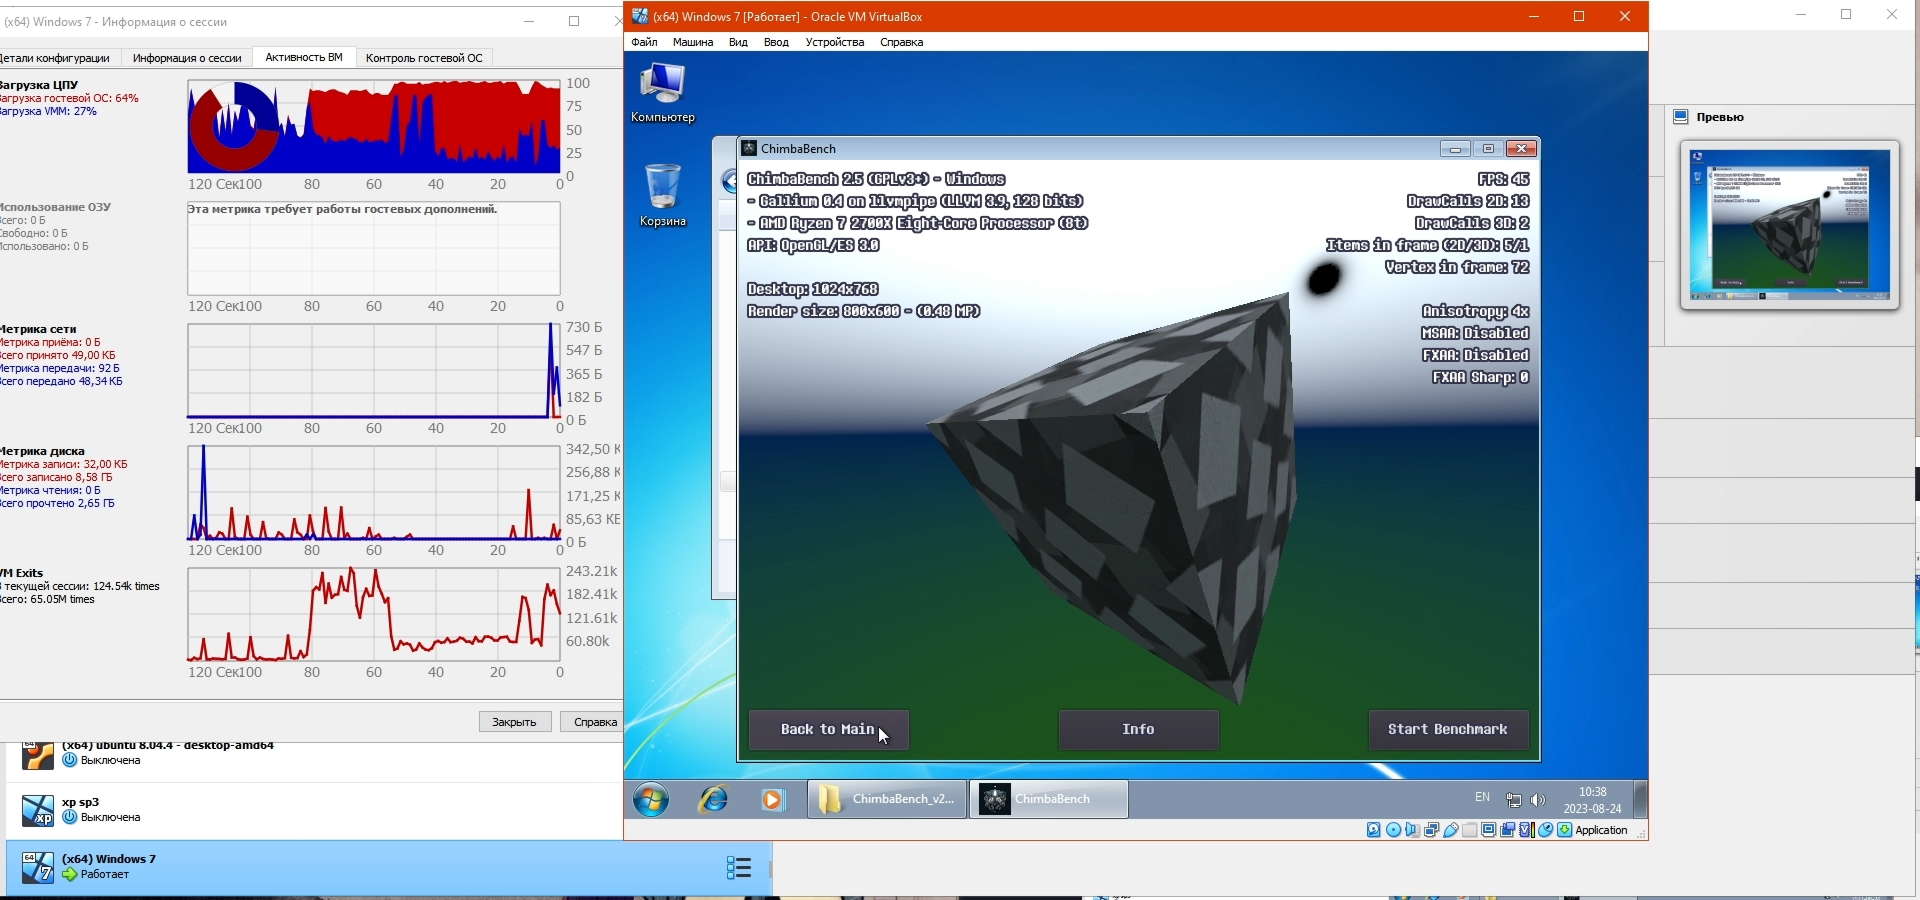The image size is (1920, 900).
Task: Open the Ввод menu
Action: click(776, 42)
